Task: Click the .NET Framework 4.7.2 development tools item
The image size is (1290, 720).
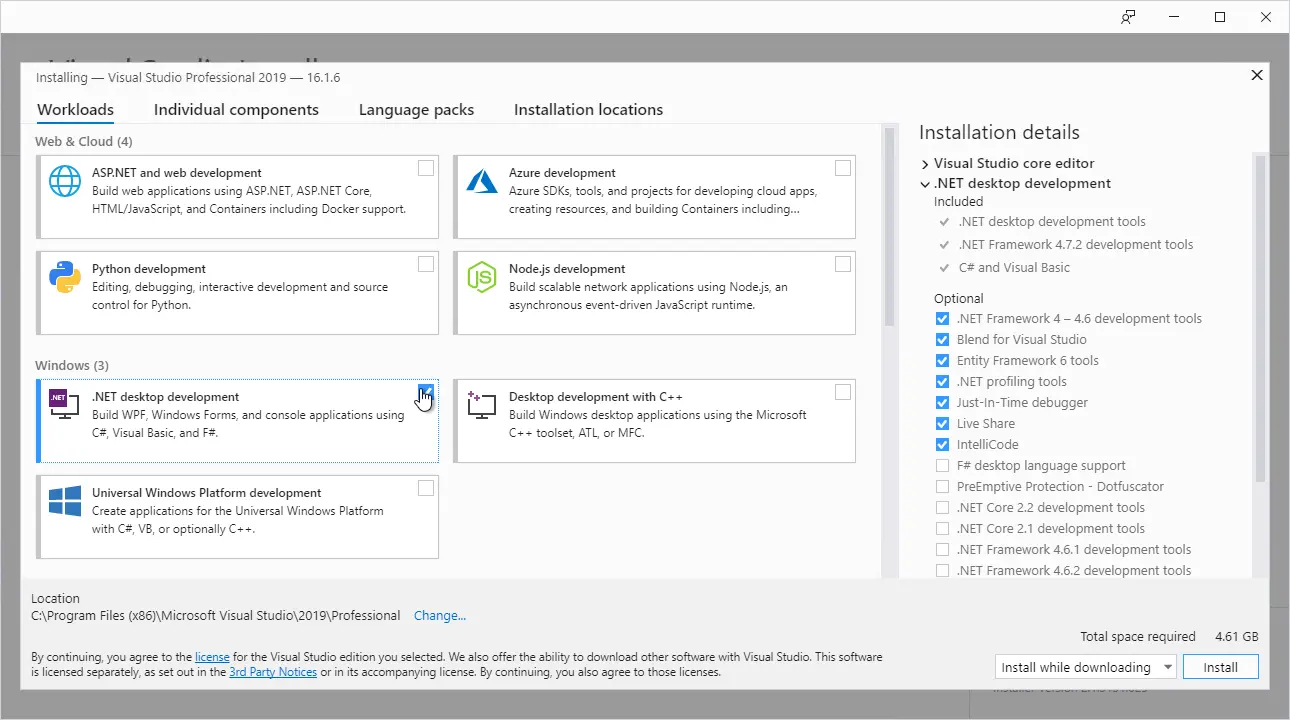Action: 1075,245
